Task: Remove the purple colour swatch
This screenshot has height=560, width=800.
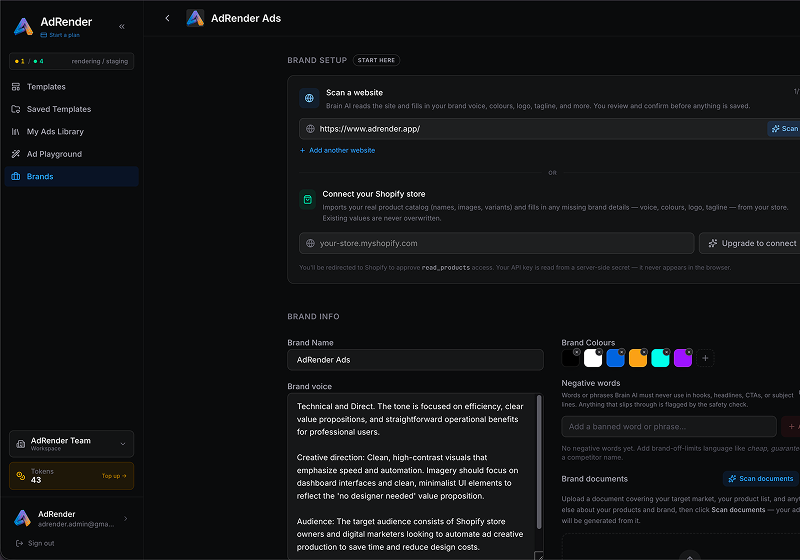Action: click(689, 352)
